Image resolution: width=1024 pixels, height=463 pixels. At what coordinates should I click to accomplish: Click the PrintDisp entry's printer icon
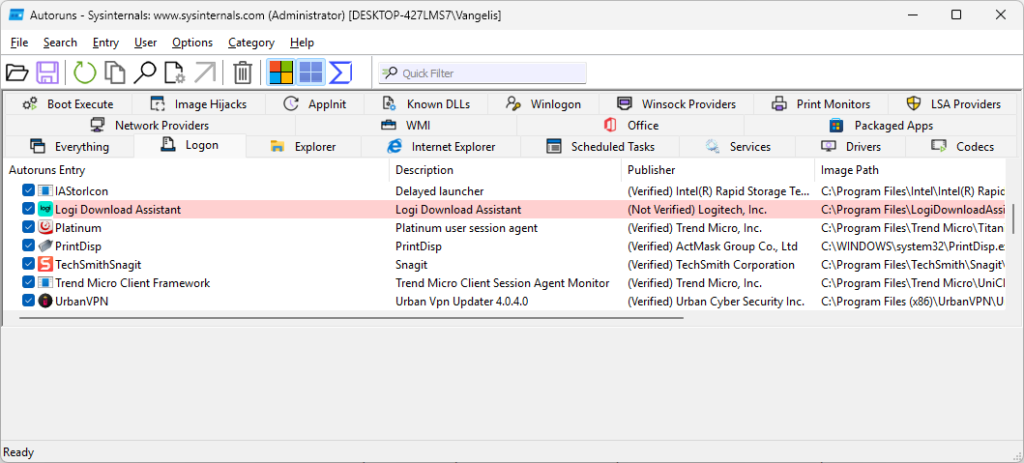point(45,246)
